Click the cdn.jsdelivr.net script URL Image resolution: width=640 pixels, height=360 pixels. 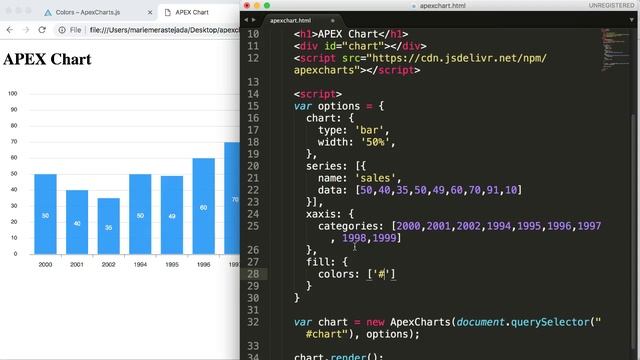[459, 58]
